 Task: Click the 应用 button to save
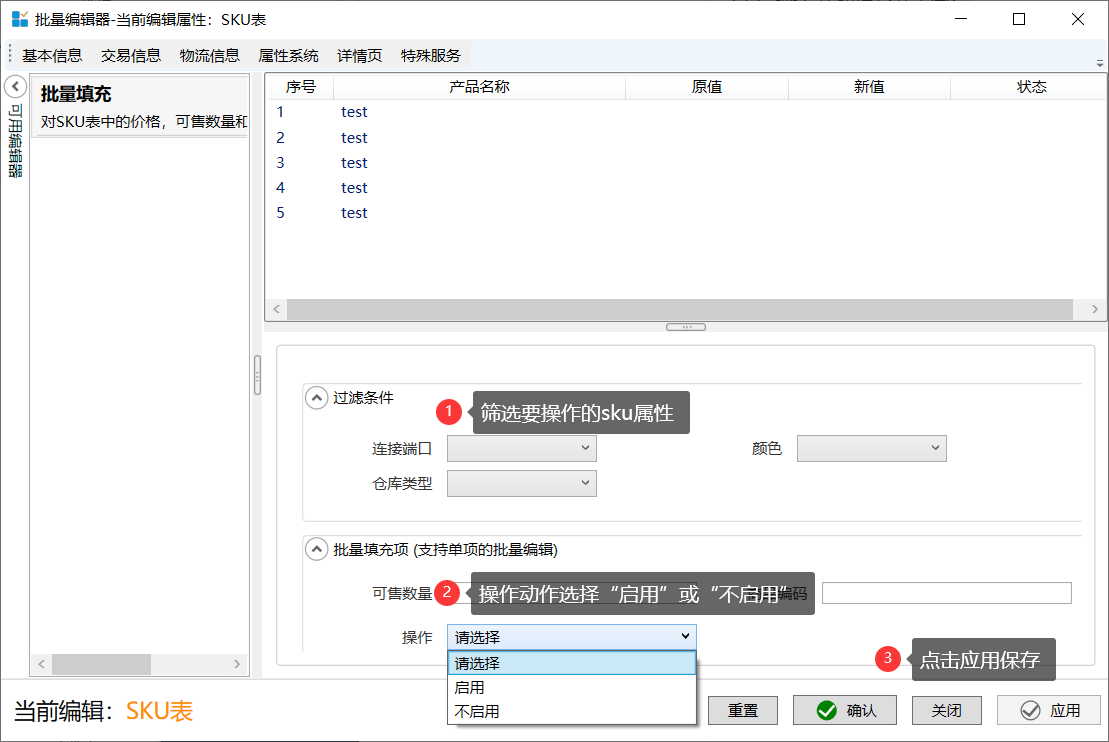pos(1051,710)
